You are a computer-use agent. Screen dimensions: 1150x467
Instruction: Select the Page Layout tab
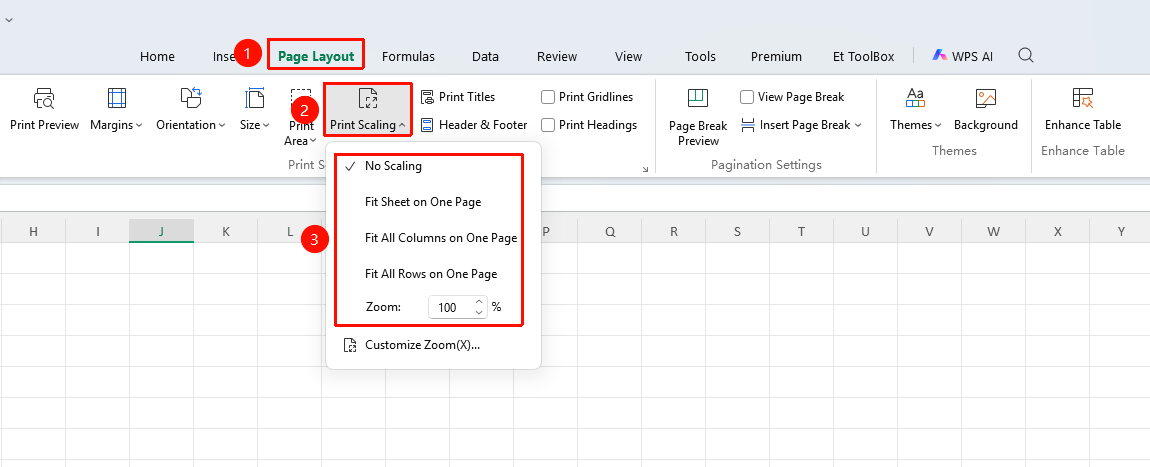point(316,56)
